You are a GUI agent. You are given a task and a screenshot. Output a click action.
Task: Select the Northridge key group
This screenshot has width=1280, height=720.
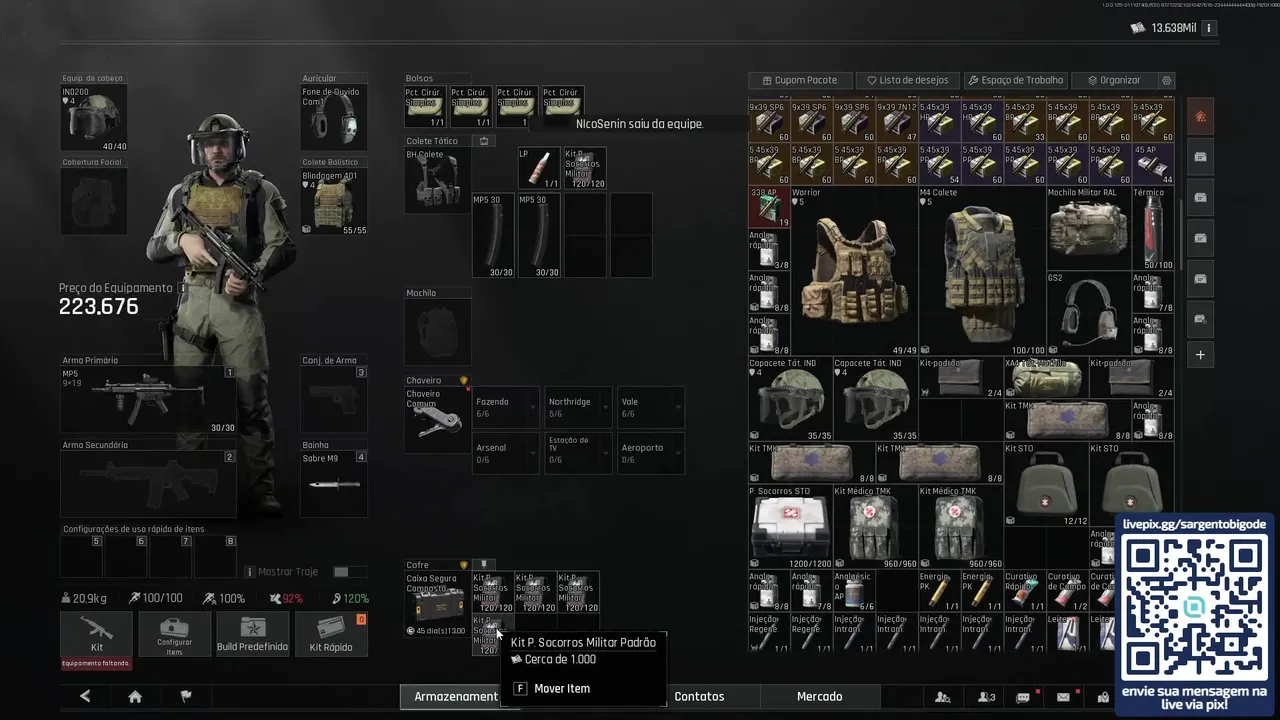point(578,407)
